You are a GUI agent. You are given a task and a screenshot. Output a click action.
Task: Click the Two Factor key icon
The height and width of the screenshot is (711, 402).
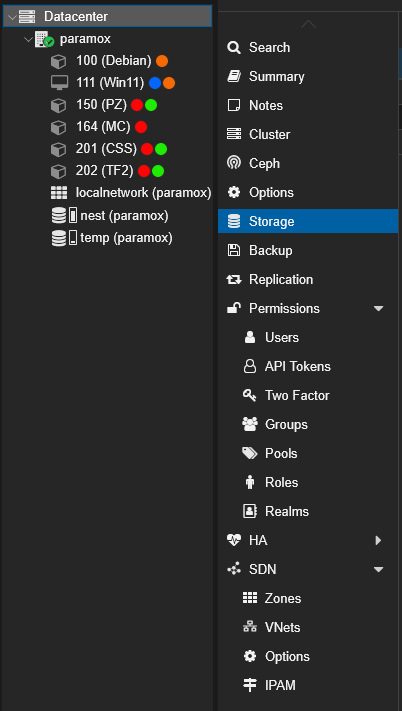[x=250, y=395]
